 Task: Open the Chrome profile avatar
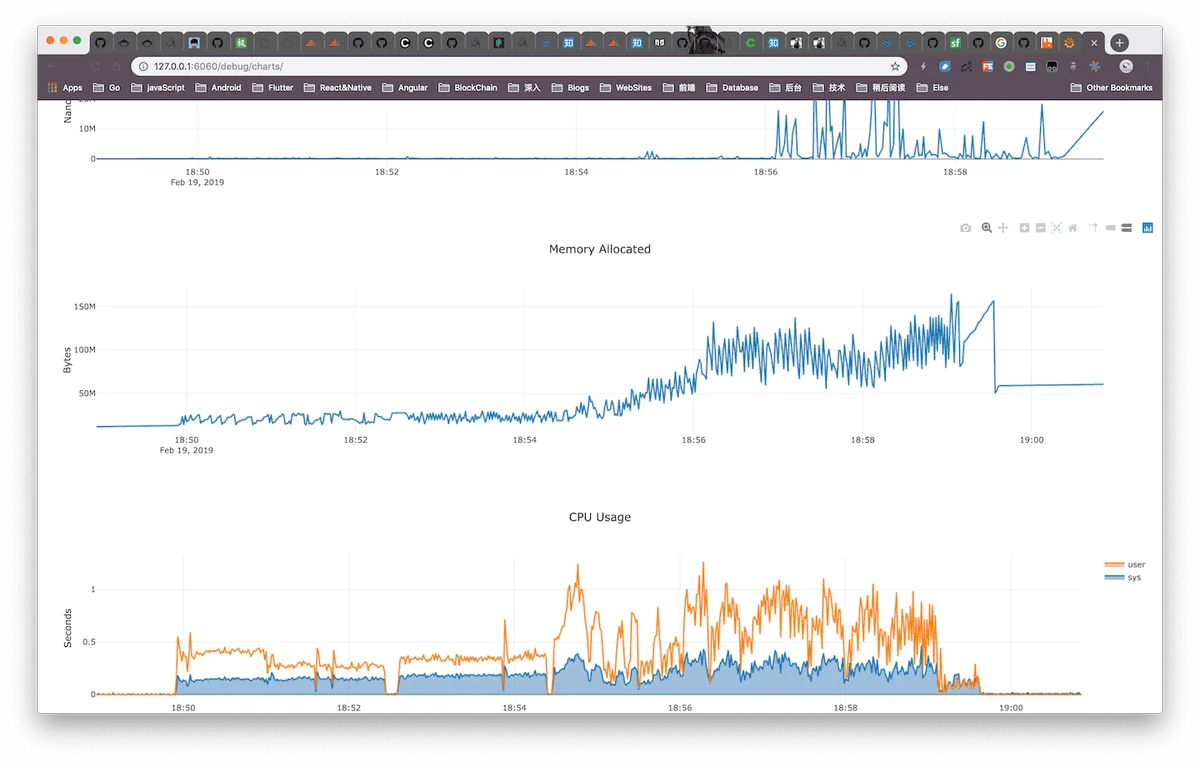coord(1126,66)
